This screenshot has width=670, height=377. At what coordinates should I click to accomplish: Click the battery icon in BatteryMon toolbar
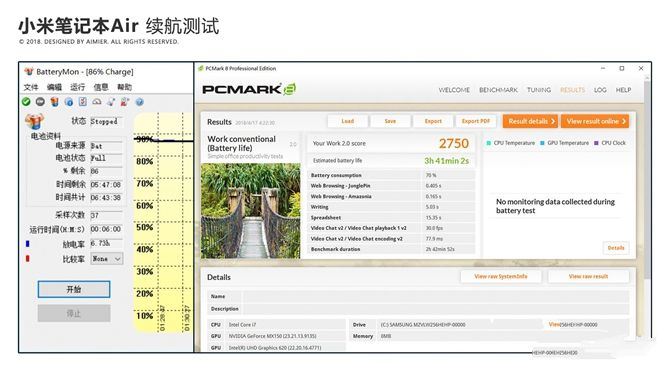pyautogui.click(x=54, y=102)
